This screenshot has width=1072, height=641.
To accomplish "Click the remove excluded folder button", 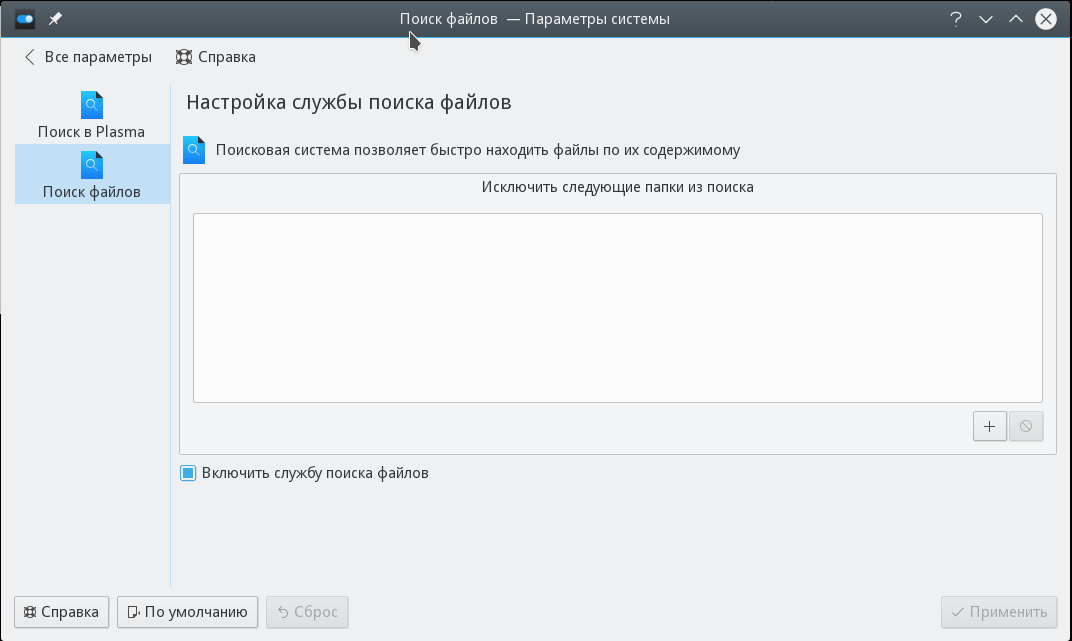I will 1025,426.
